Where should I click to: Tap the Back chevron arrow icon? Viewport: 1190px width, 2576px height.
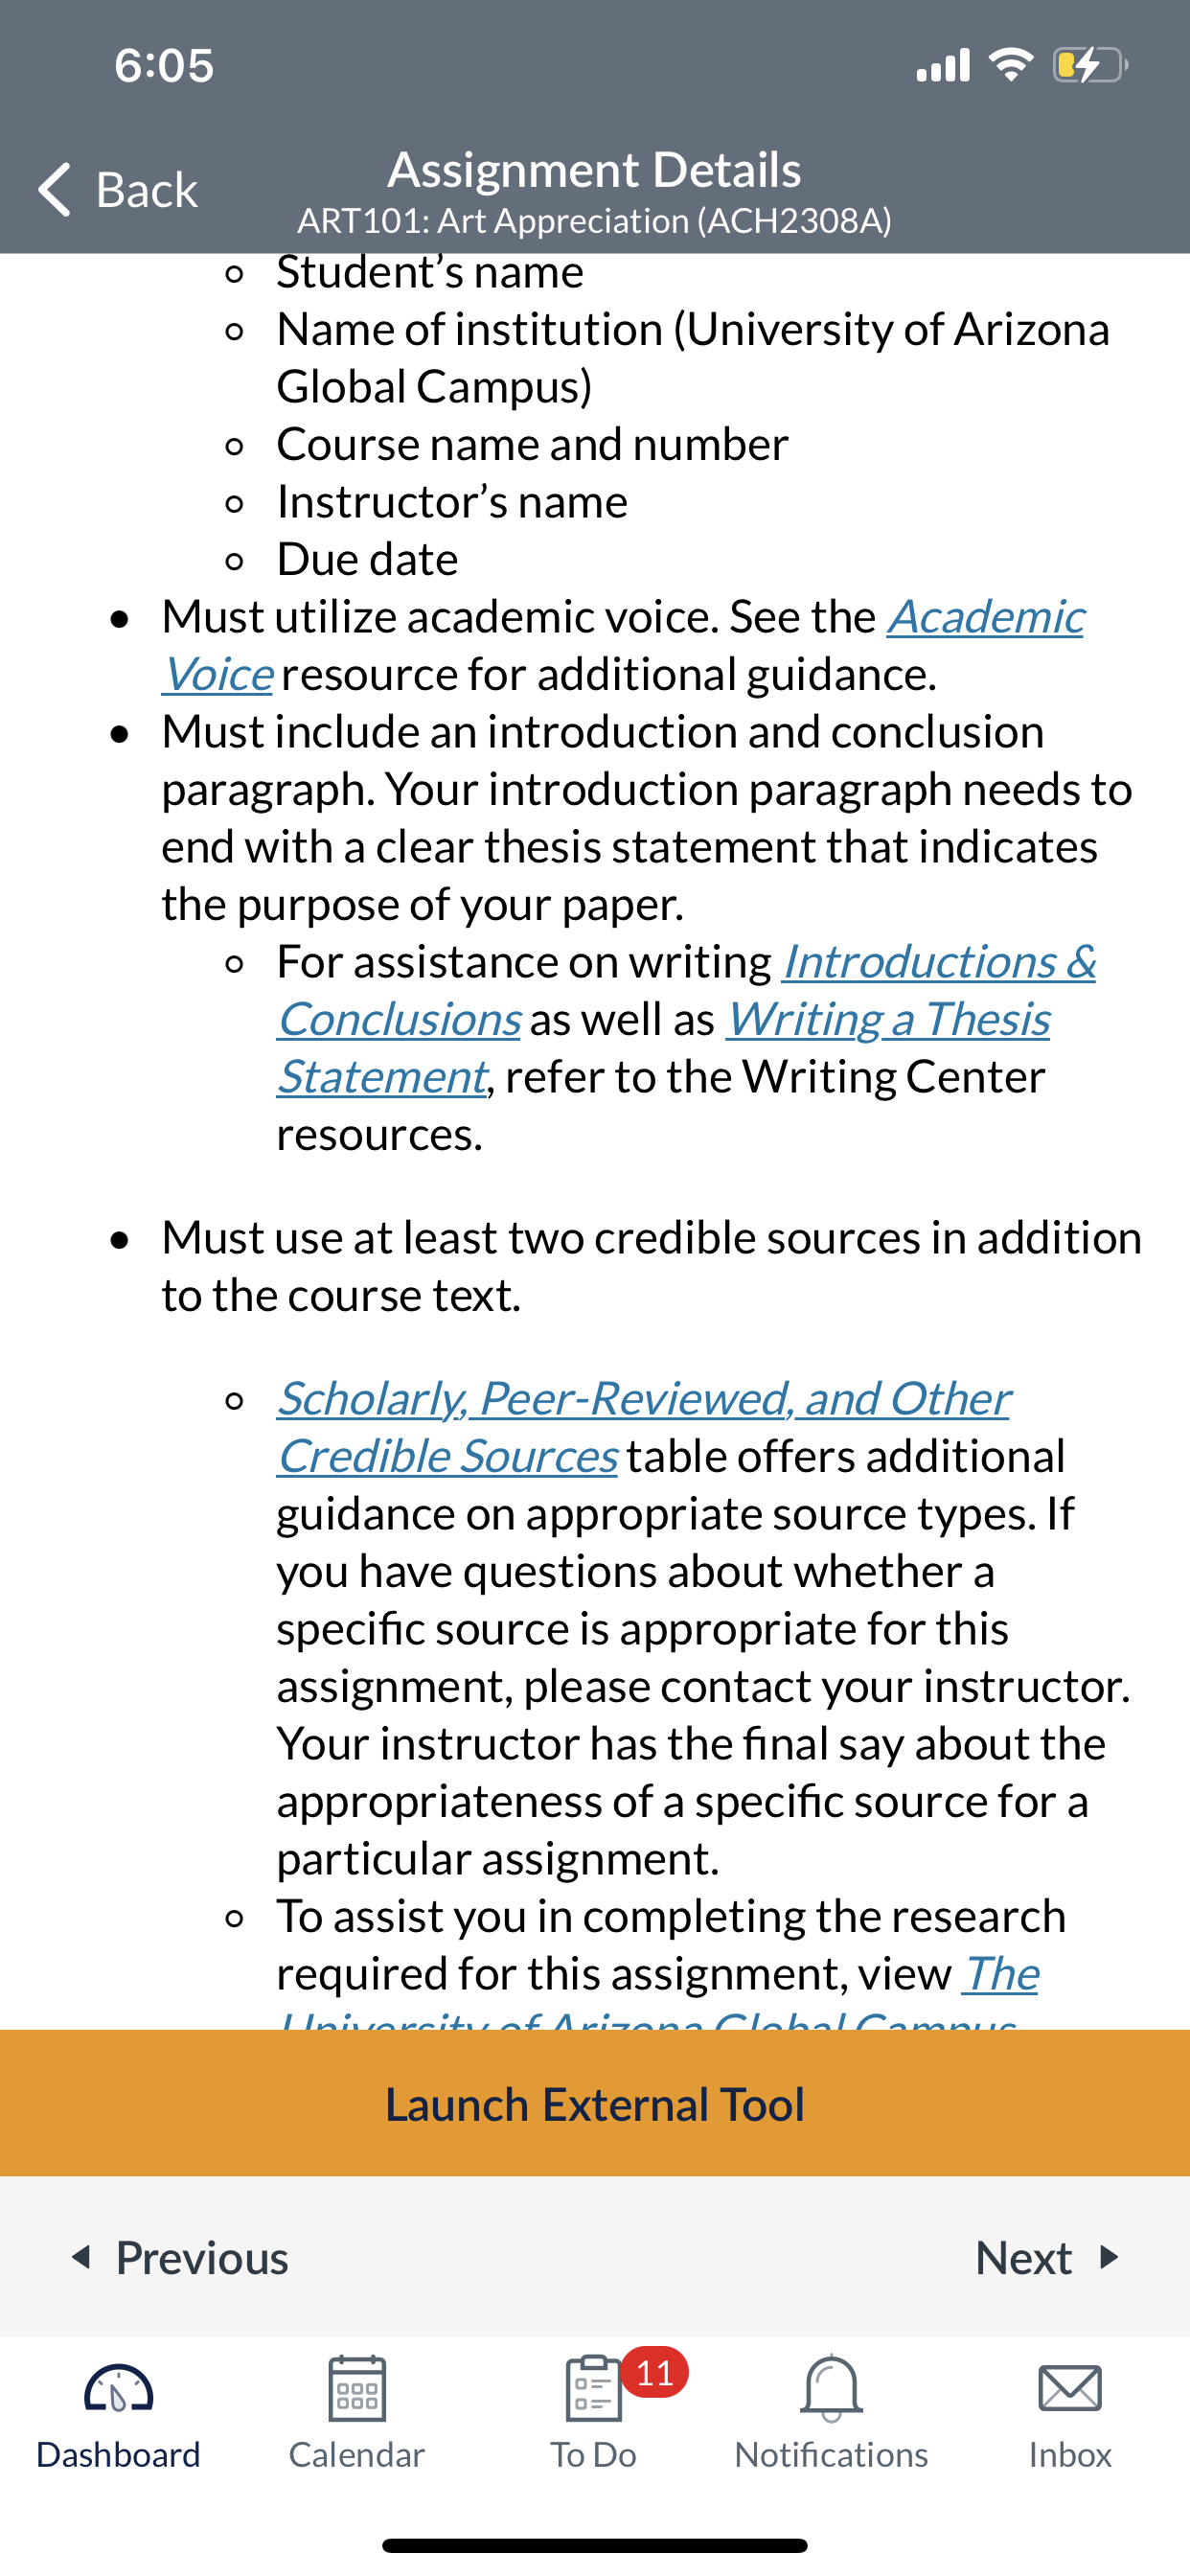[x=55, y=189]
